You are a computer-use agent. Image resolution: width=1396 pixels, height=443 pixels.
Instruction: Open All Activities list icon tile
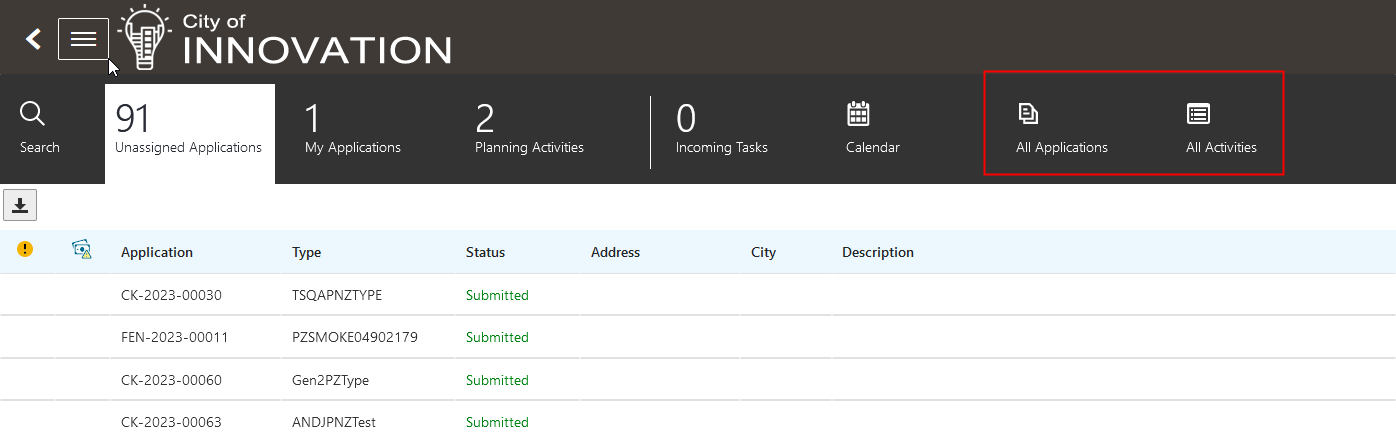point(1198,114)
